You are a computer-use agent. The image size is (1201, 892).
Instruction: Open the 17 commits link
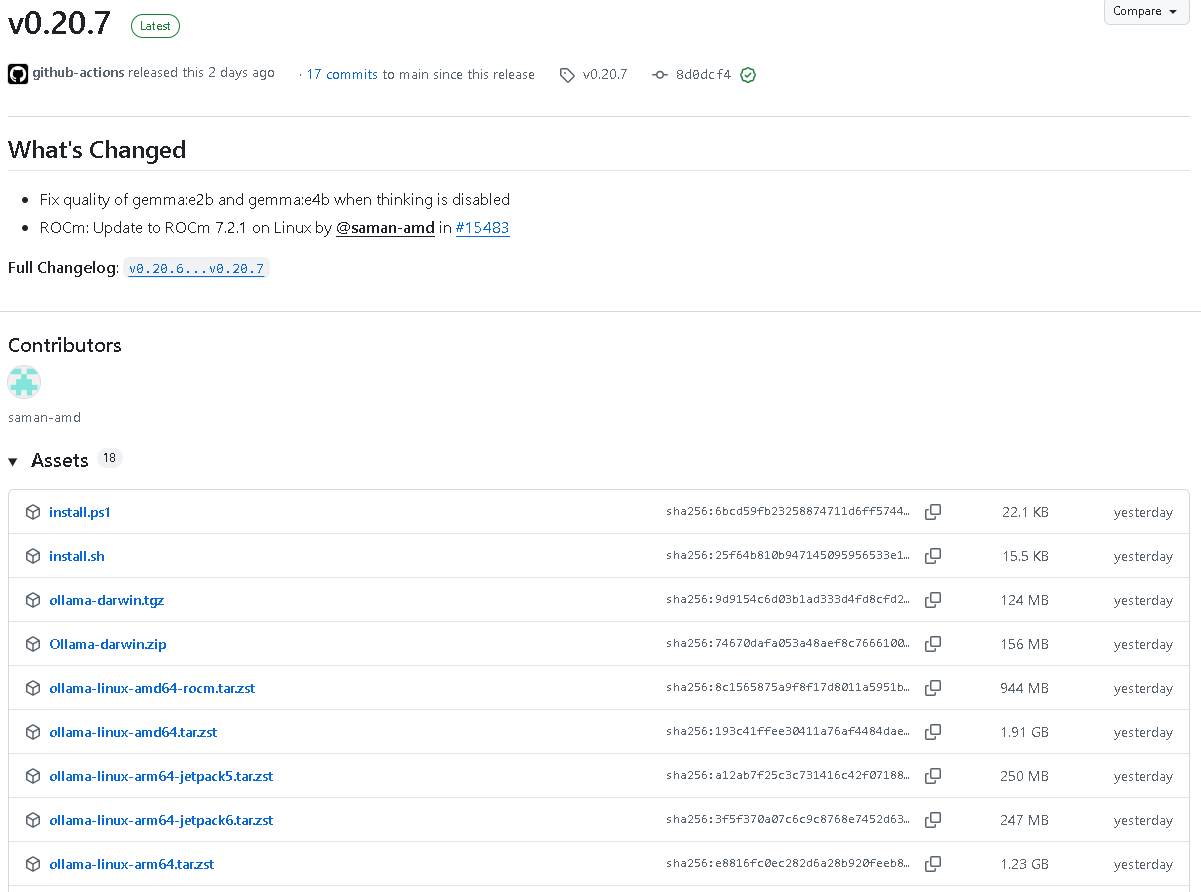[x=342, y=75]
